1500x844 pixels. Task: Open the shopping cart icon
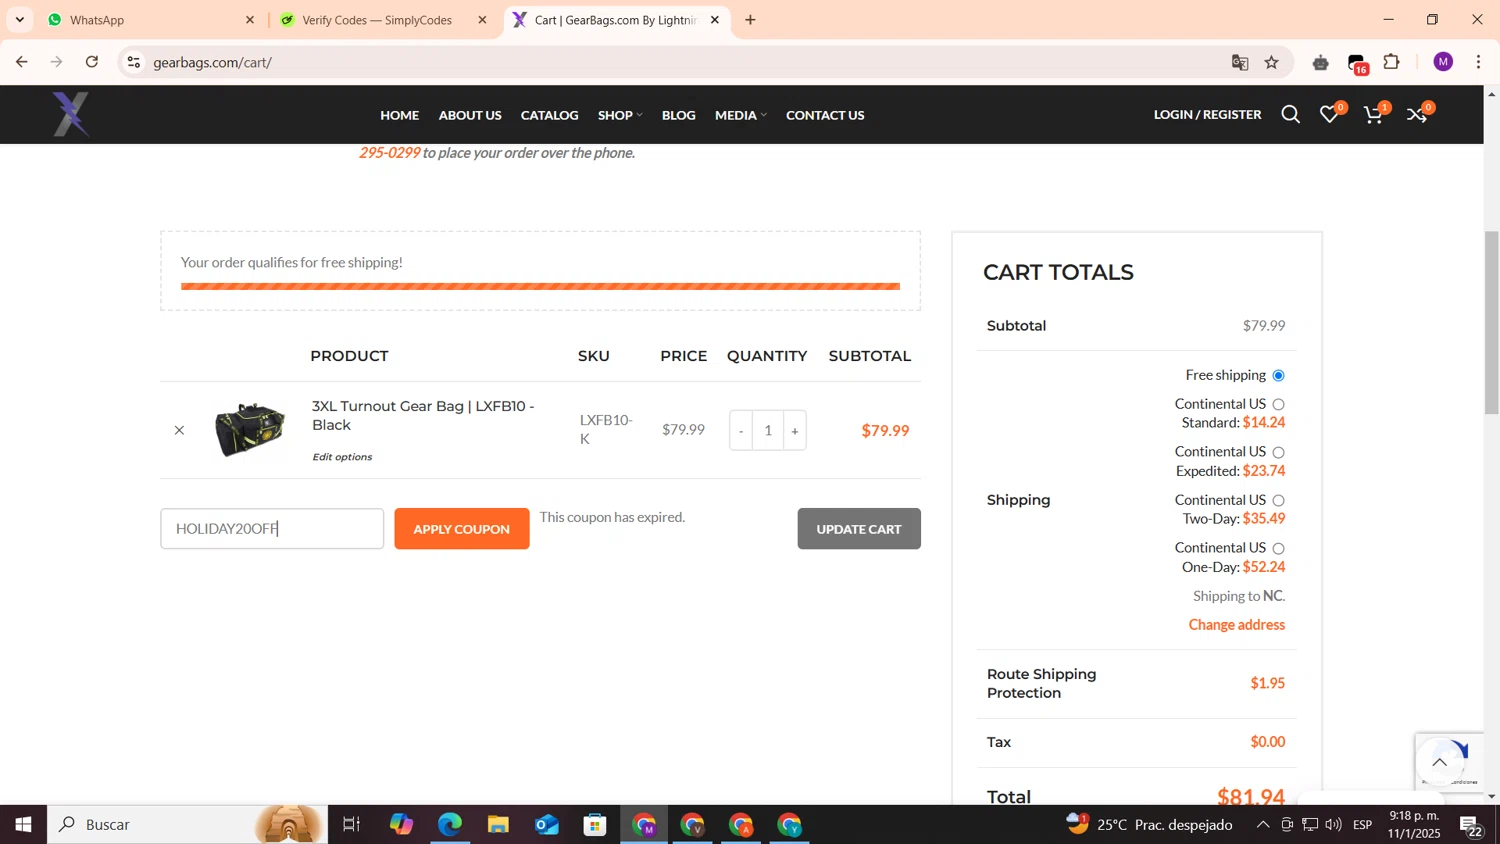click(x=1373, y=115)
